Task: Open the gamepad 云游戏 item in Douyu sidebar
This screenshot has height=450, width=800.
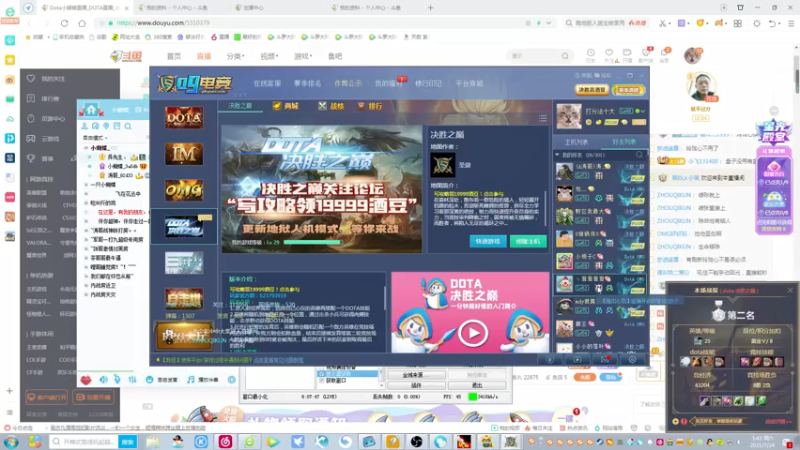Action: [43, 138]
